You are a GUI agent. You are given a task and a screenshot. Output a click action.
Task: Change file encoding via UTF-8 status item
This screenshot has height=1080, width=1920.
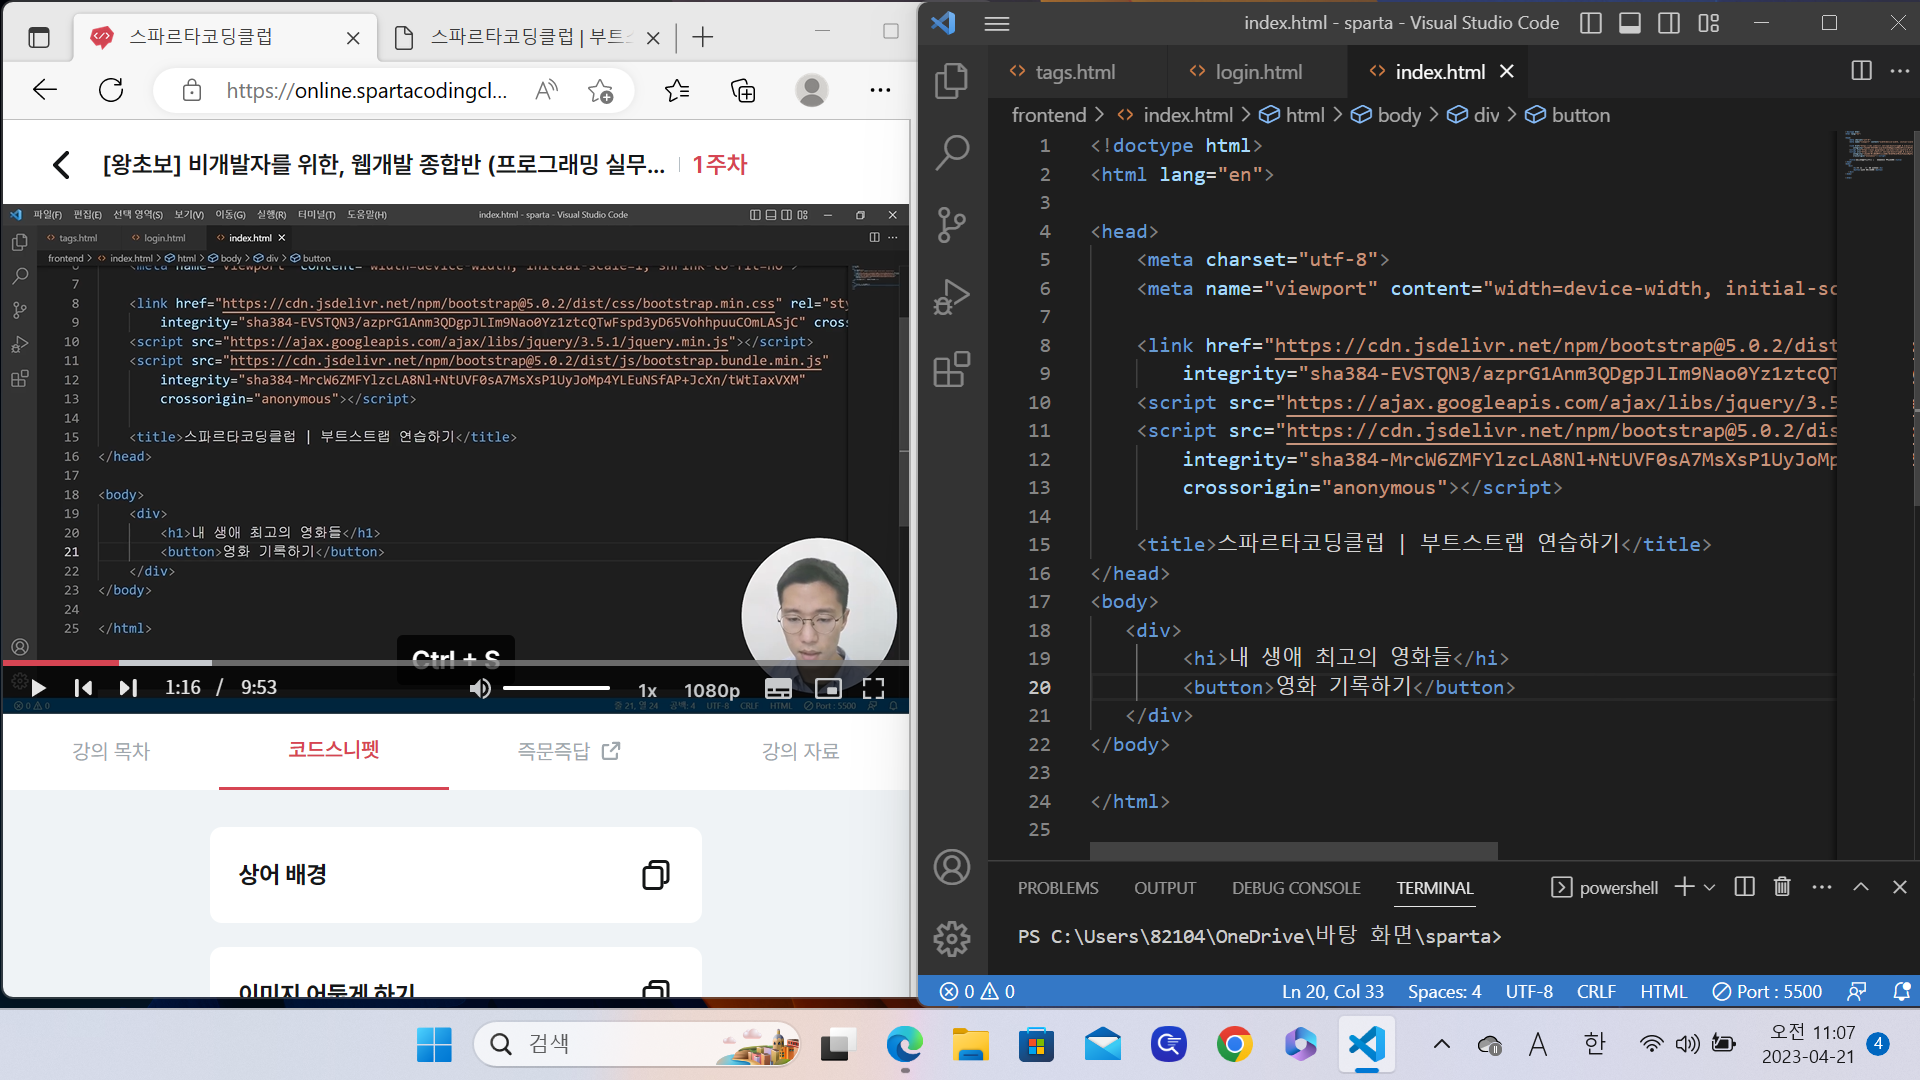coord(1529,991)
